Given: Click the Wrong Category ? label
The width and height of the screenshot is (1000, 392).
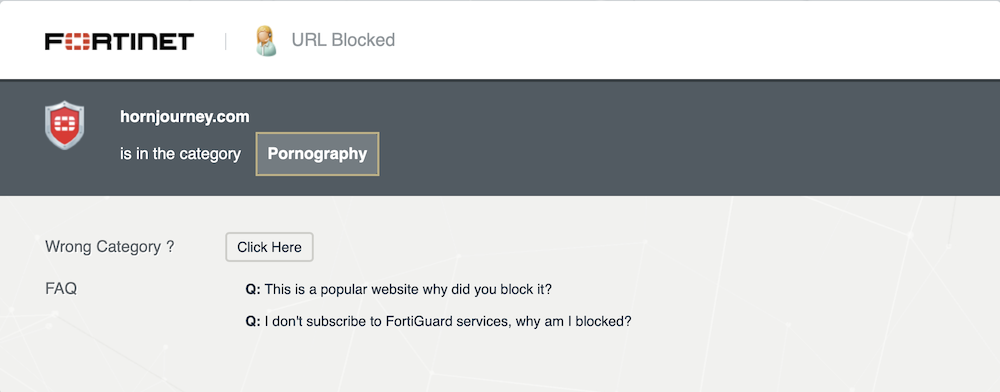Looking at the screenshot, I should [110, 247].
